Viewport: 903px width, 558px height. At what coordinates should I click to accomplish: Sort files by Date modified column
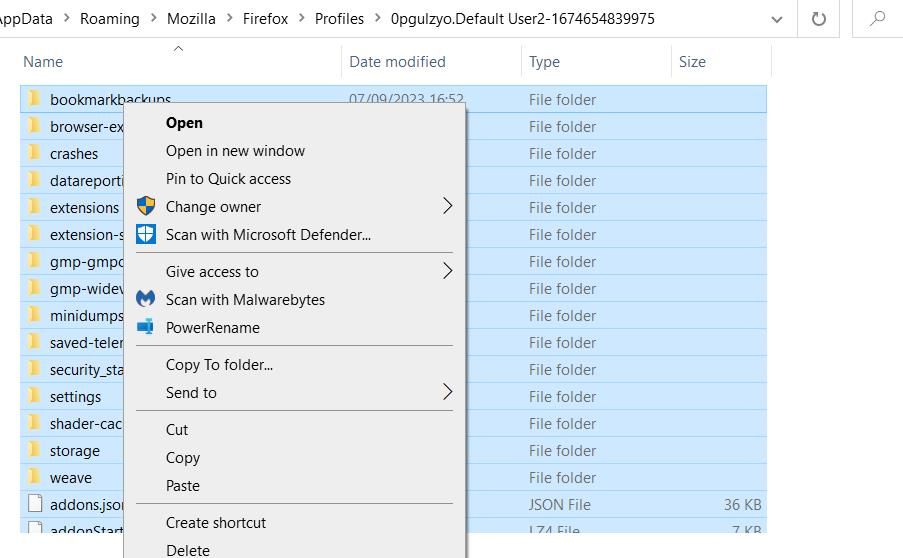(x=397, y=62)
